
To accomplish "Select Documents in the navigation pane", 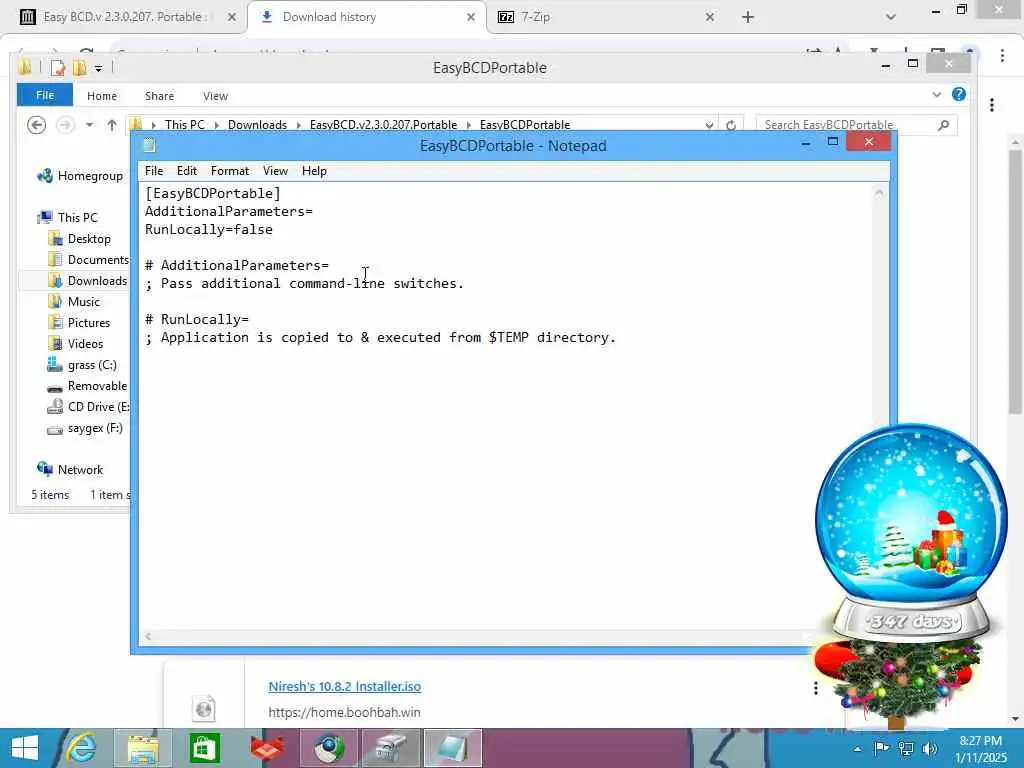I will point(98,260).
